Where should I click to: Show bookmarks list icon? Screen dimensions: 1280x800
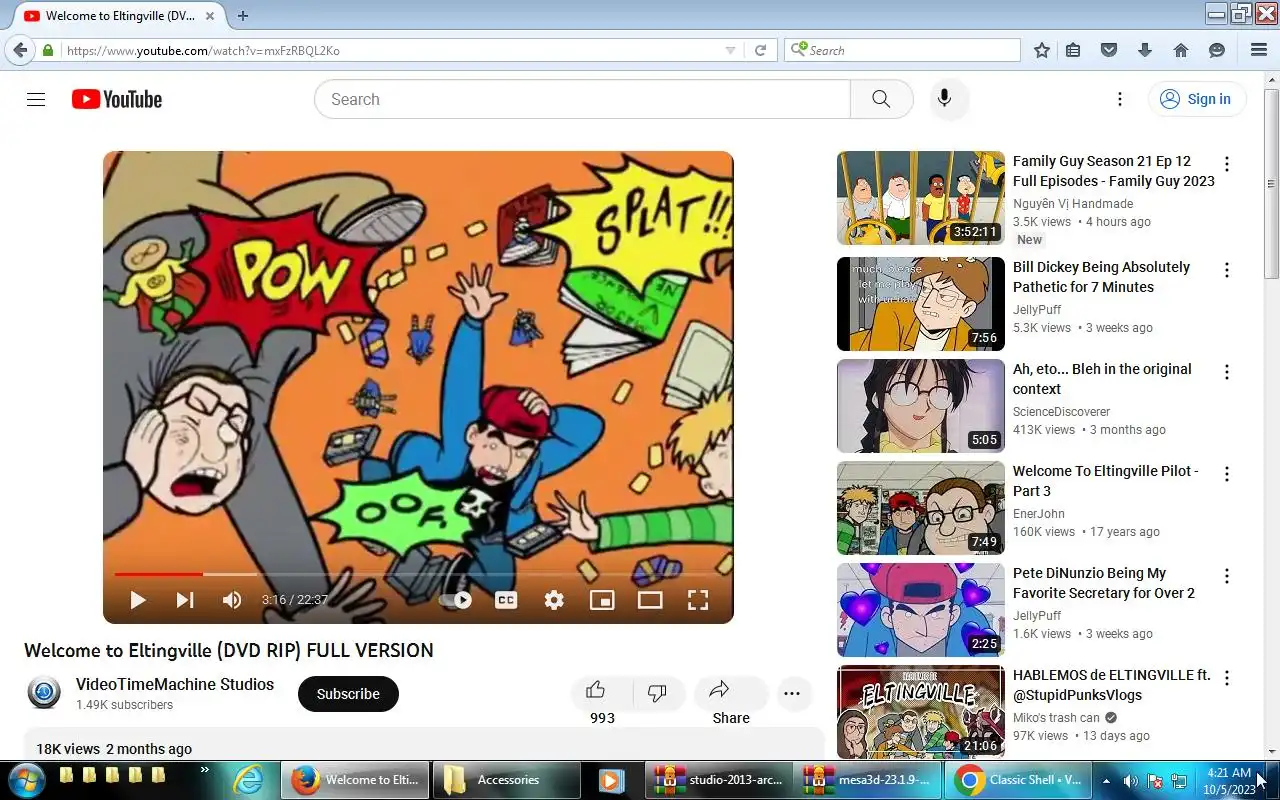pos(1073,50)
